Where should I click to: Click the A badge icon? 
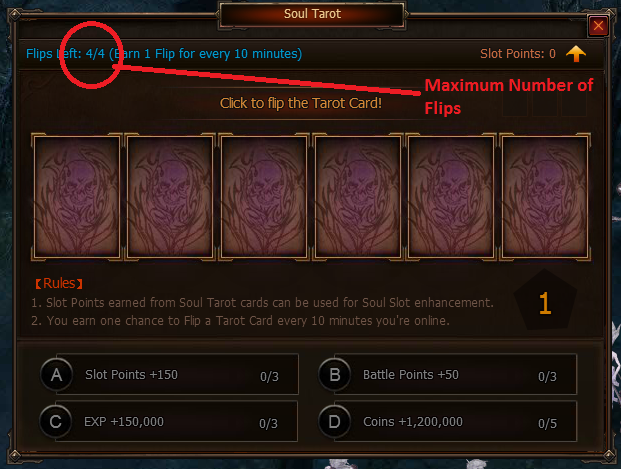(56, 374)
